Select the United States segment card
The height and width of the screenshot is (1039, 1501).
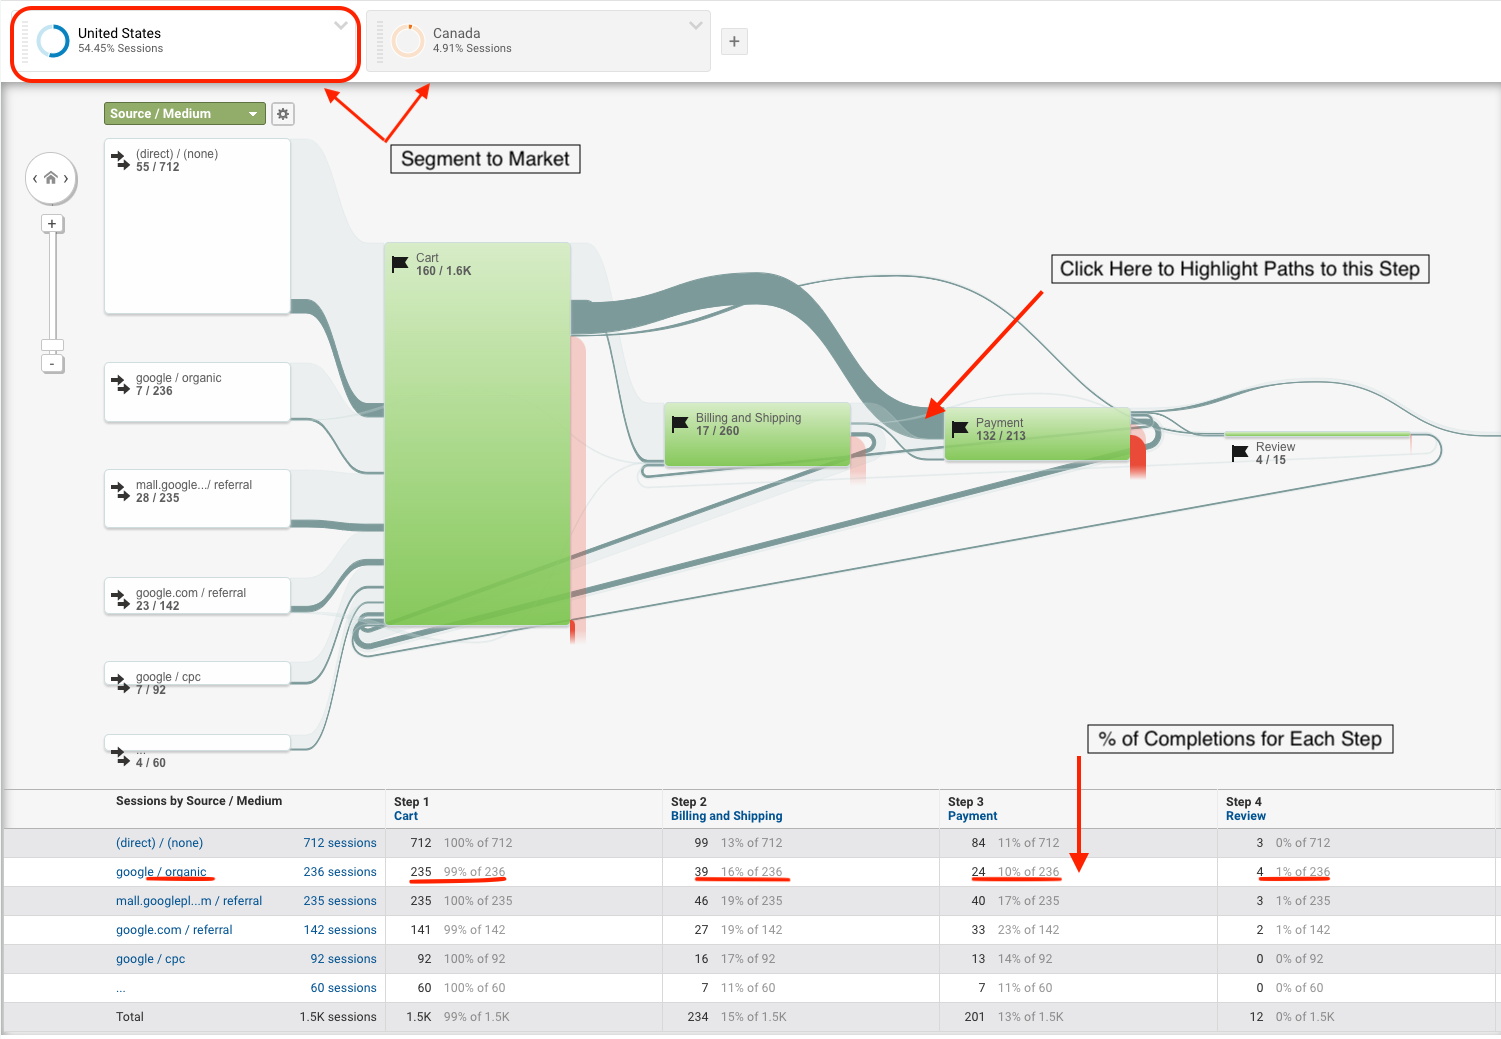(x=185, y=41)
